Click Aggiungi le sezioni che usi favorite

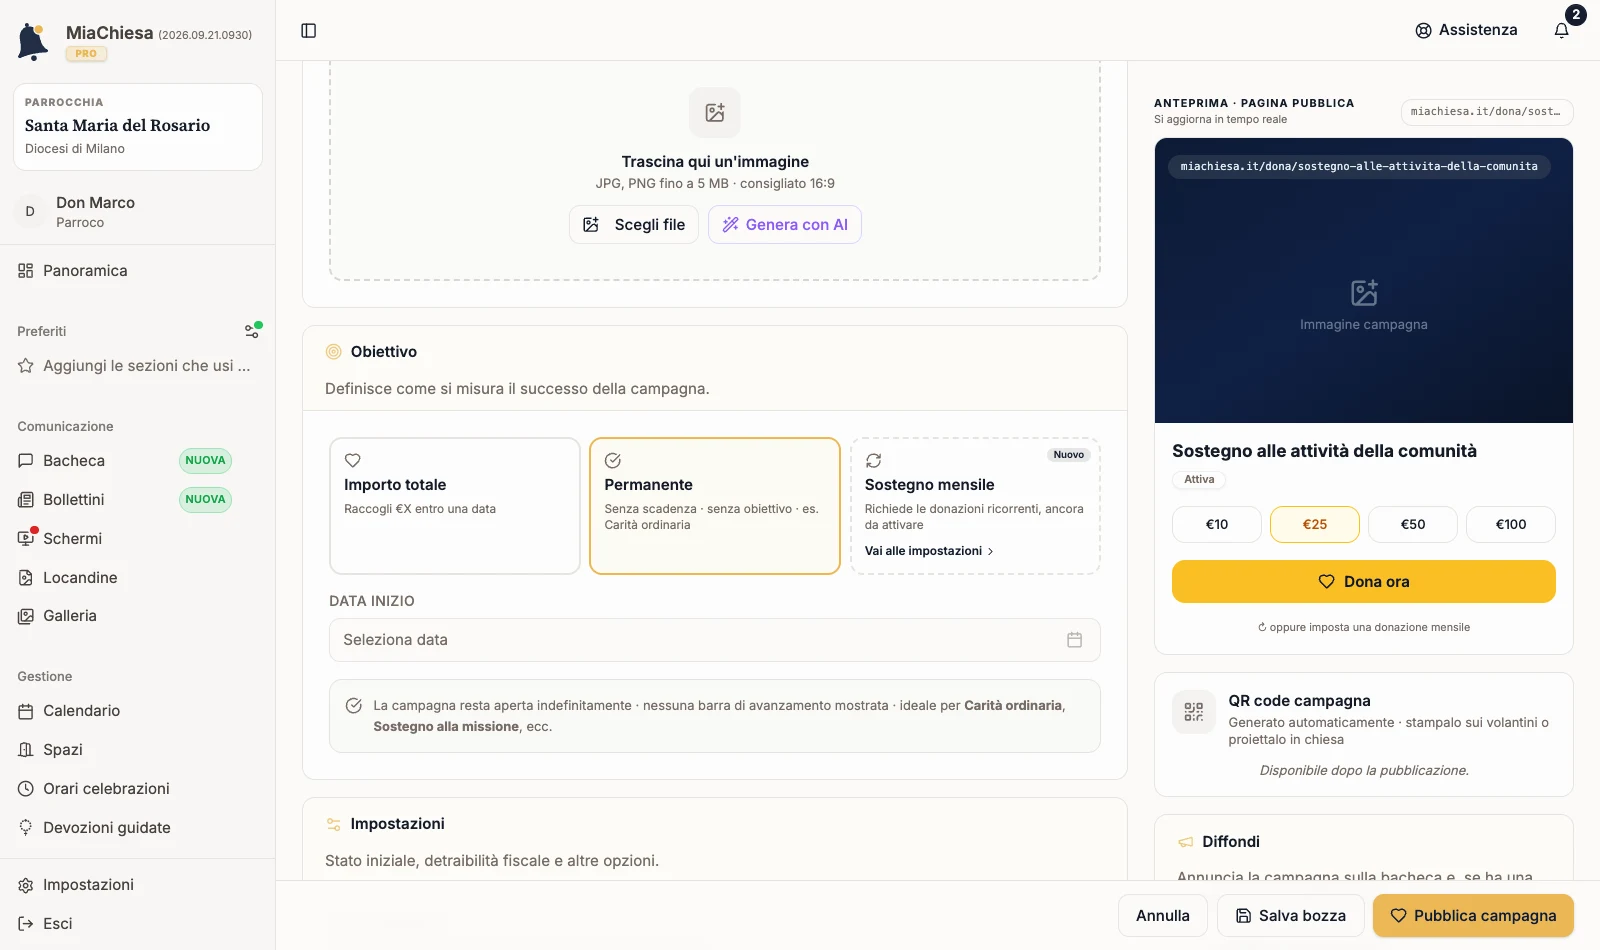coord(138,366)
